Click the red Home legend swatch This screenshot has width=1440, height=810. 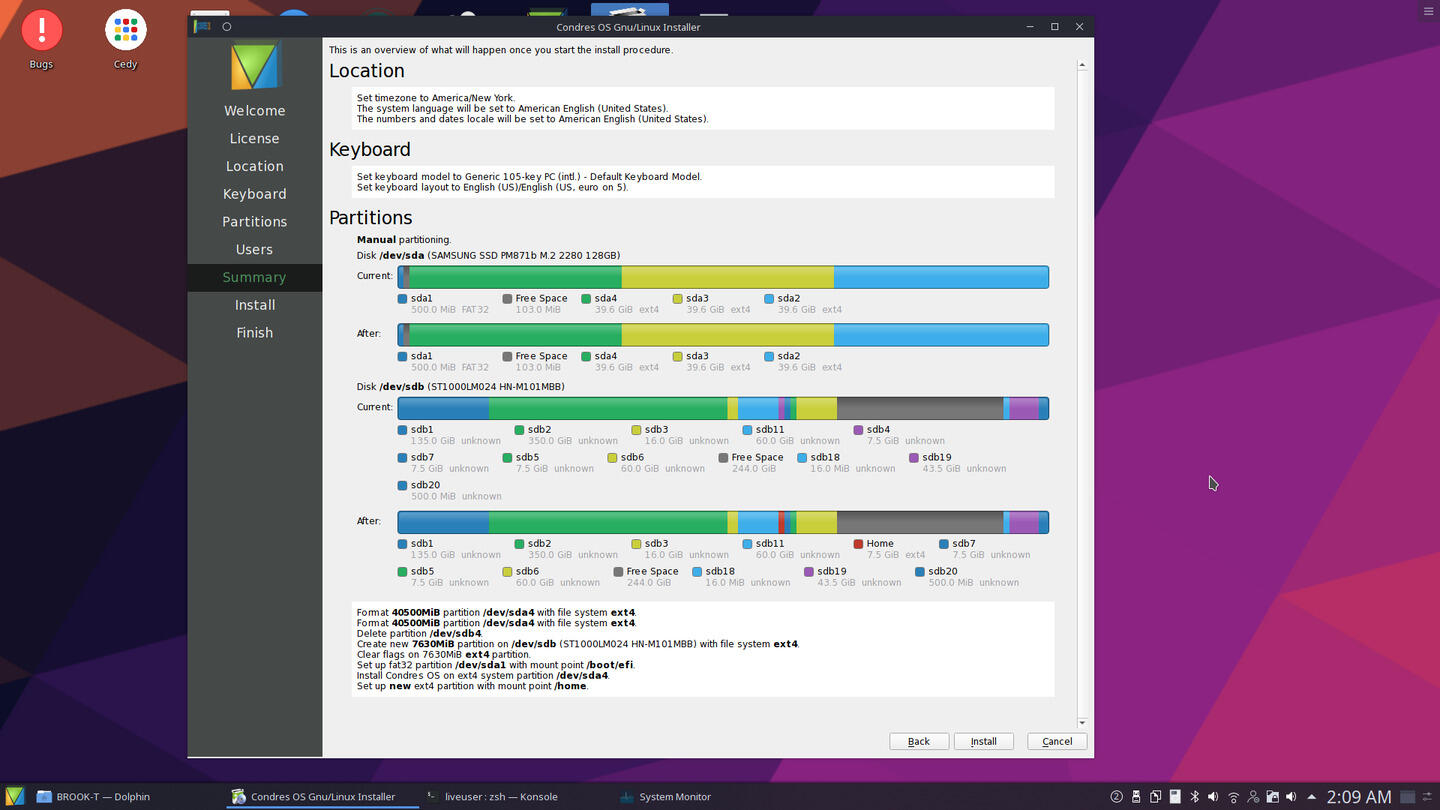pyautogui.click(x=858, y=544)
